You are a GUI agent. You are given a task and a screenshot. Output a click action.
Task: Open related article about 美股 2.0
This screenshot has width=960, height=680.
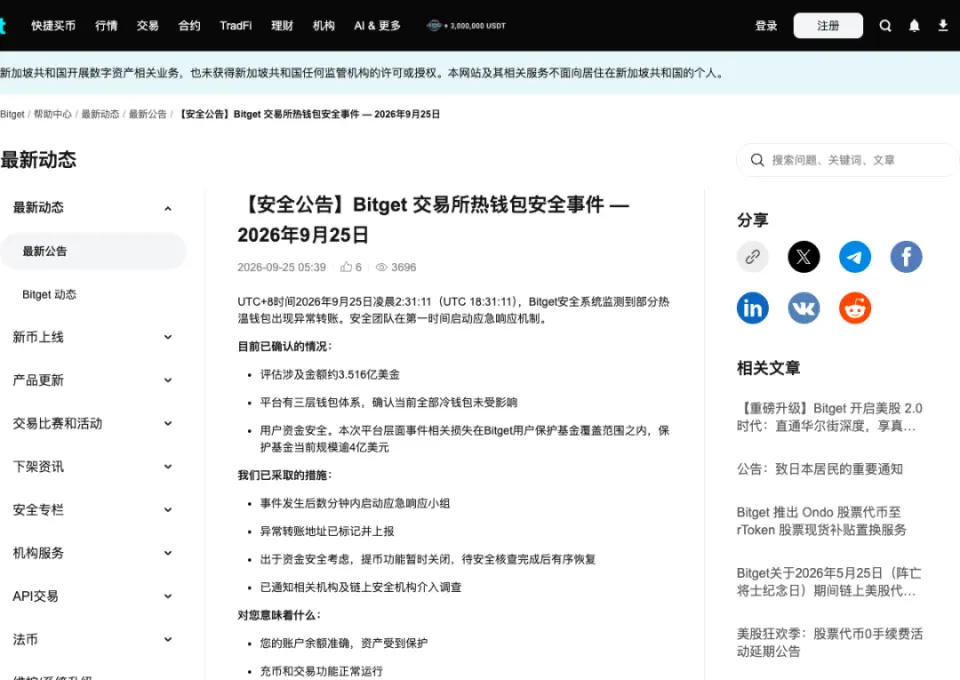tap(830, 417)
